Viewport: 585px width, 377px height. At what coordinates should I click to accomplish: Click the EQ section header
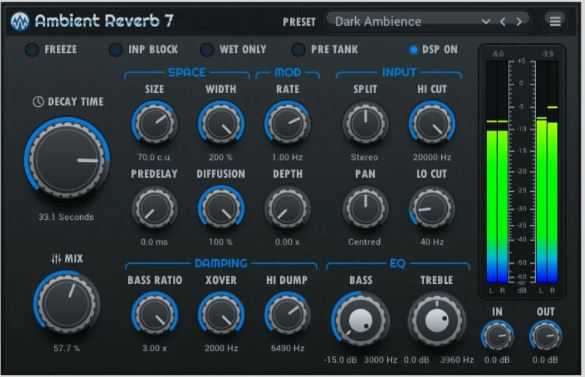click(x=397, y=264)
